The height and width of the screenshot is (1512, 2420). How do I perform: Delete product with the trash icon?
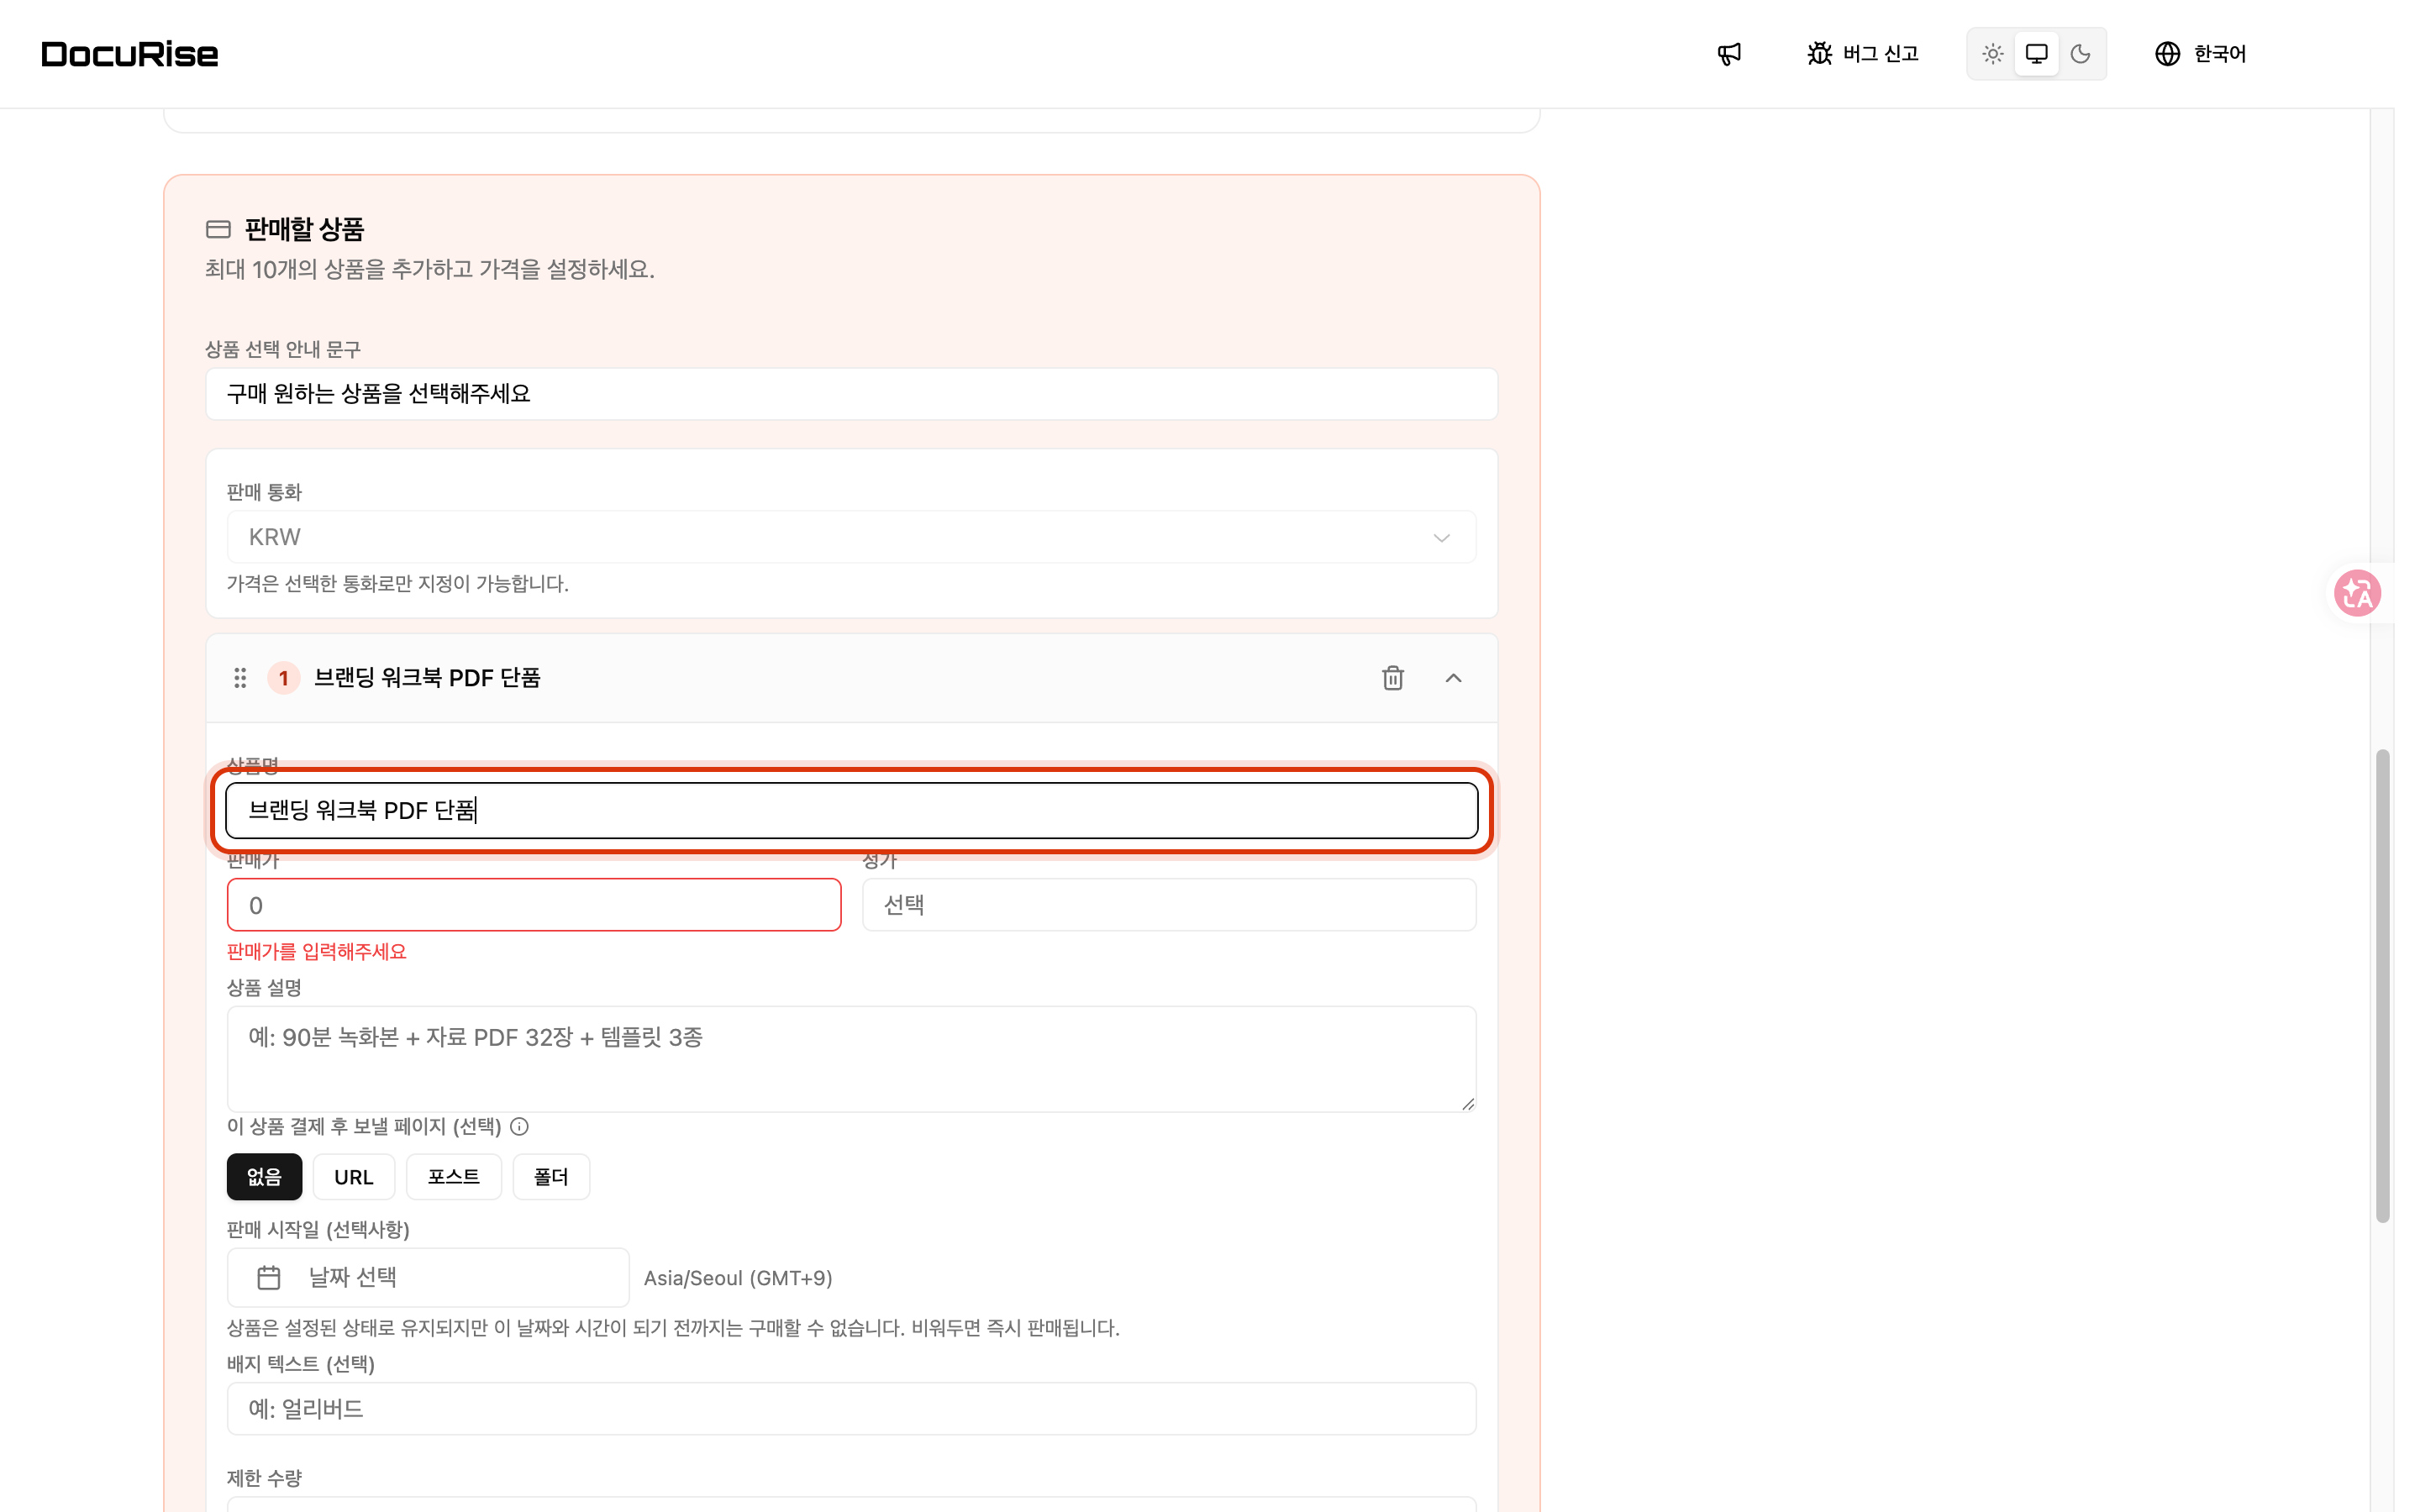pos(1392,678)
